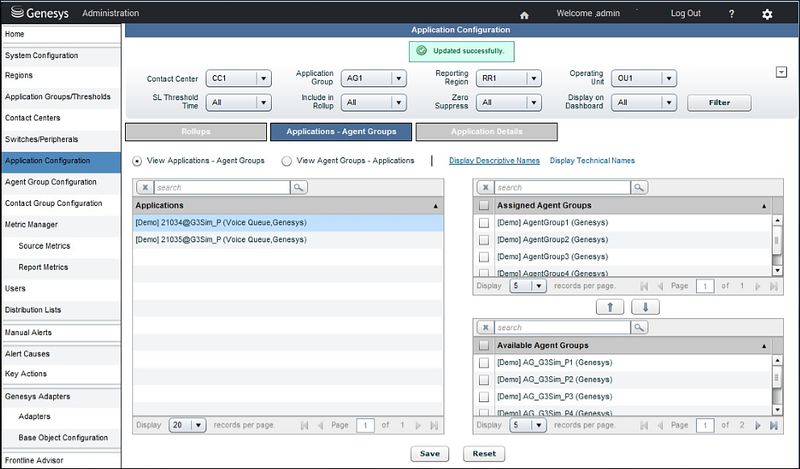The width and height of the screenshot is (800, 469).
Task: Open the settings gear icon
Action: [767, 14]
